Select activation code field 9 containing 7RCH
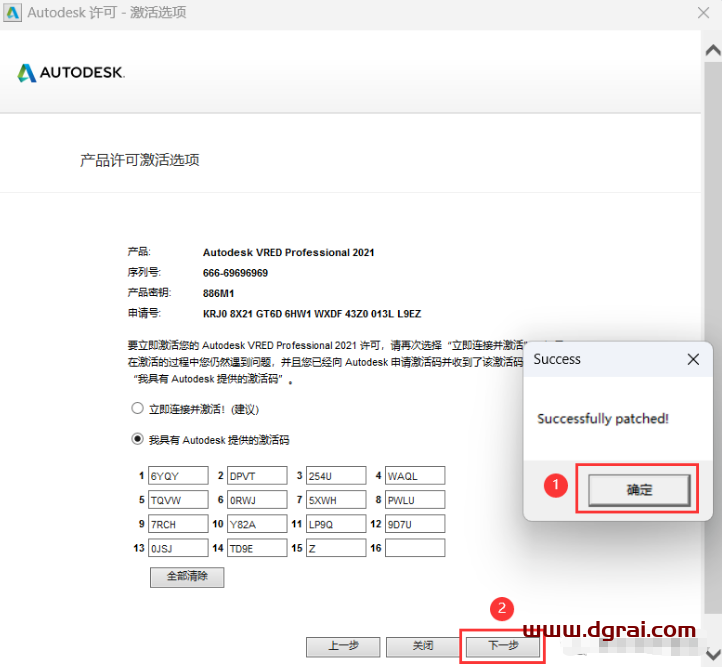 [177, 523]
